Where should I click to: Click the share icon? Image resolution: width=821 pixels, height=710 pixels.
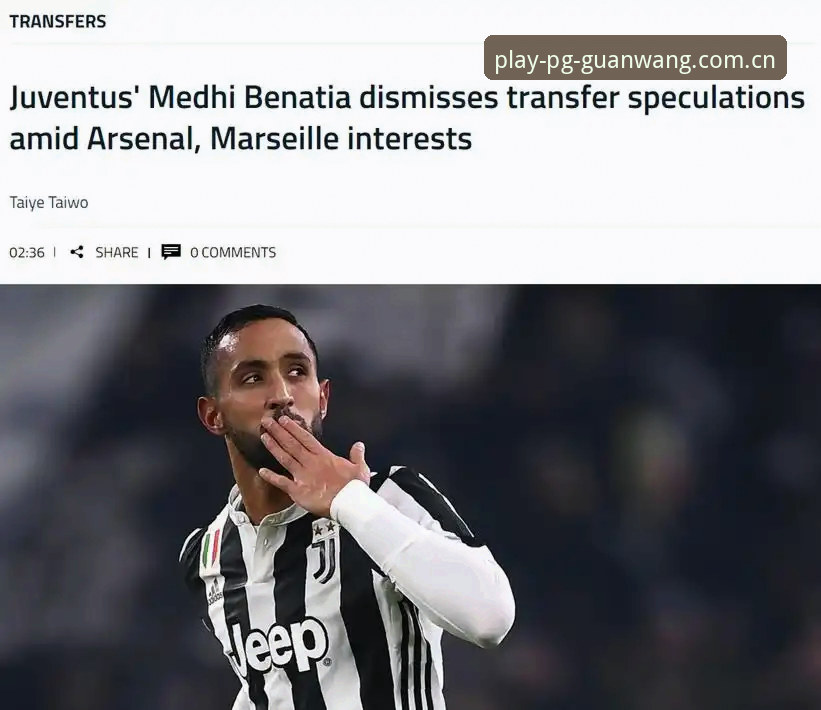(x=77, y=252)
